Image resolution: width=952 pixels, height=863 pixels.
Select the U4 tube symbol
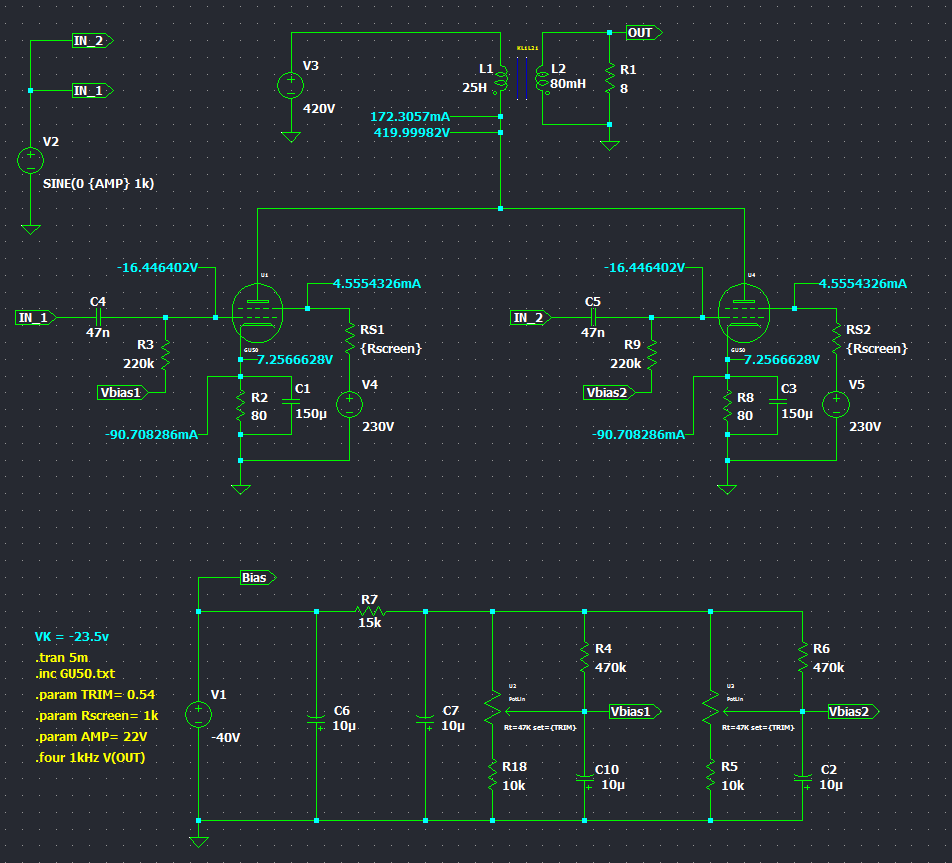[x=745, y=311]
